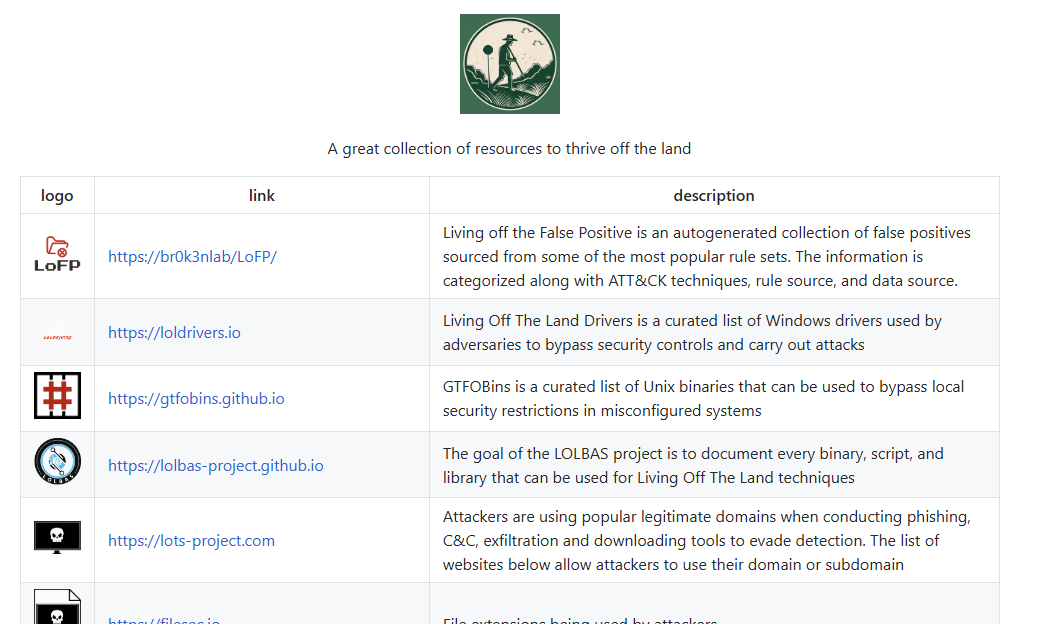Follow the lots-project.com link
The width and height of the screenshot is (1040, 624).
191,540
